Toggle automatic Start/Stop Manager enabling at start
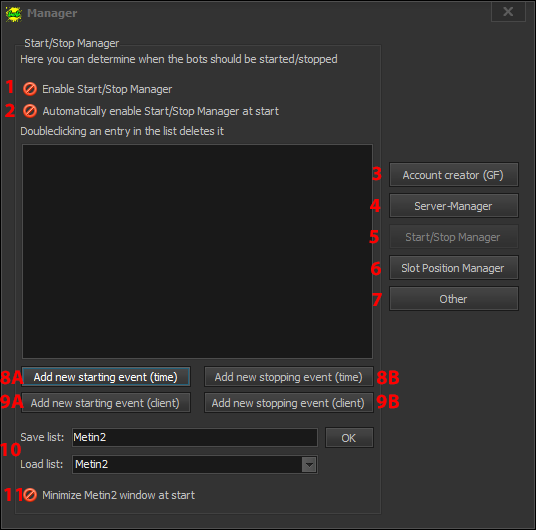536x530 pixels. [x=30, y=111]
